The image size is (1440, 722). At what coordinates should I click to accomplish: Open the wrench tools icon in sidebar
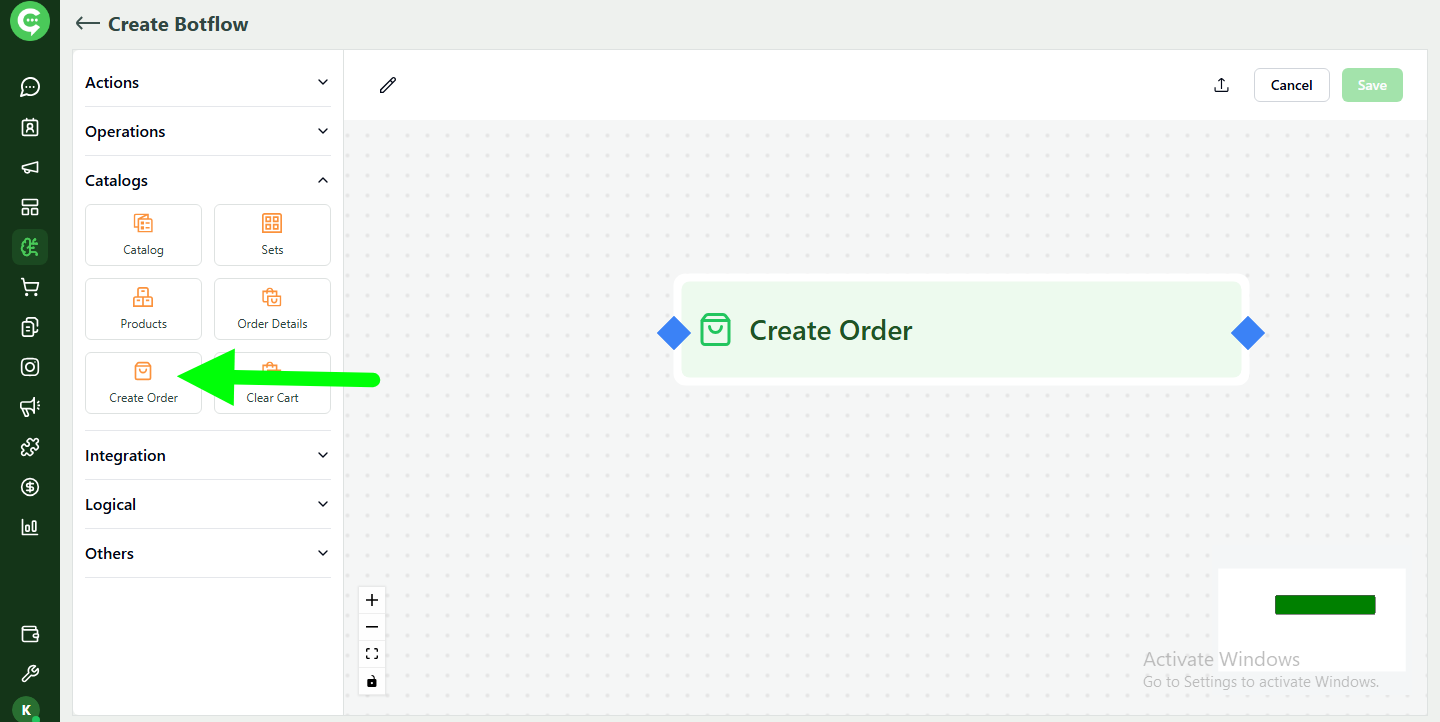coord(29,672)
